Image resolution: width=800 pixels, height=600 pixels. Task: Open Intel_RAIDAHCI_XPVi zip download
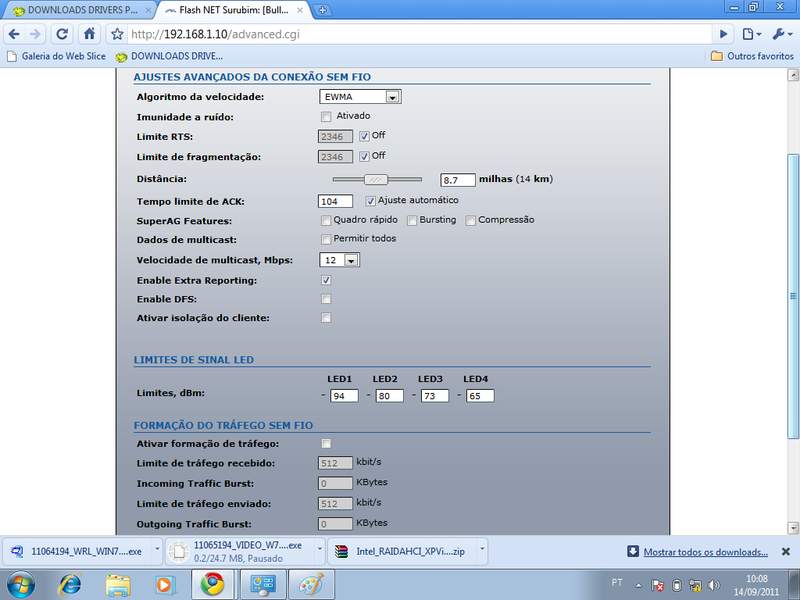402,552
